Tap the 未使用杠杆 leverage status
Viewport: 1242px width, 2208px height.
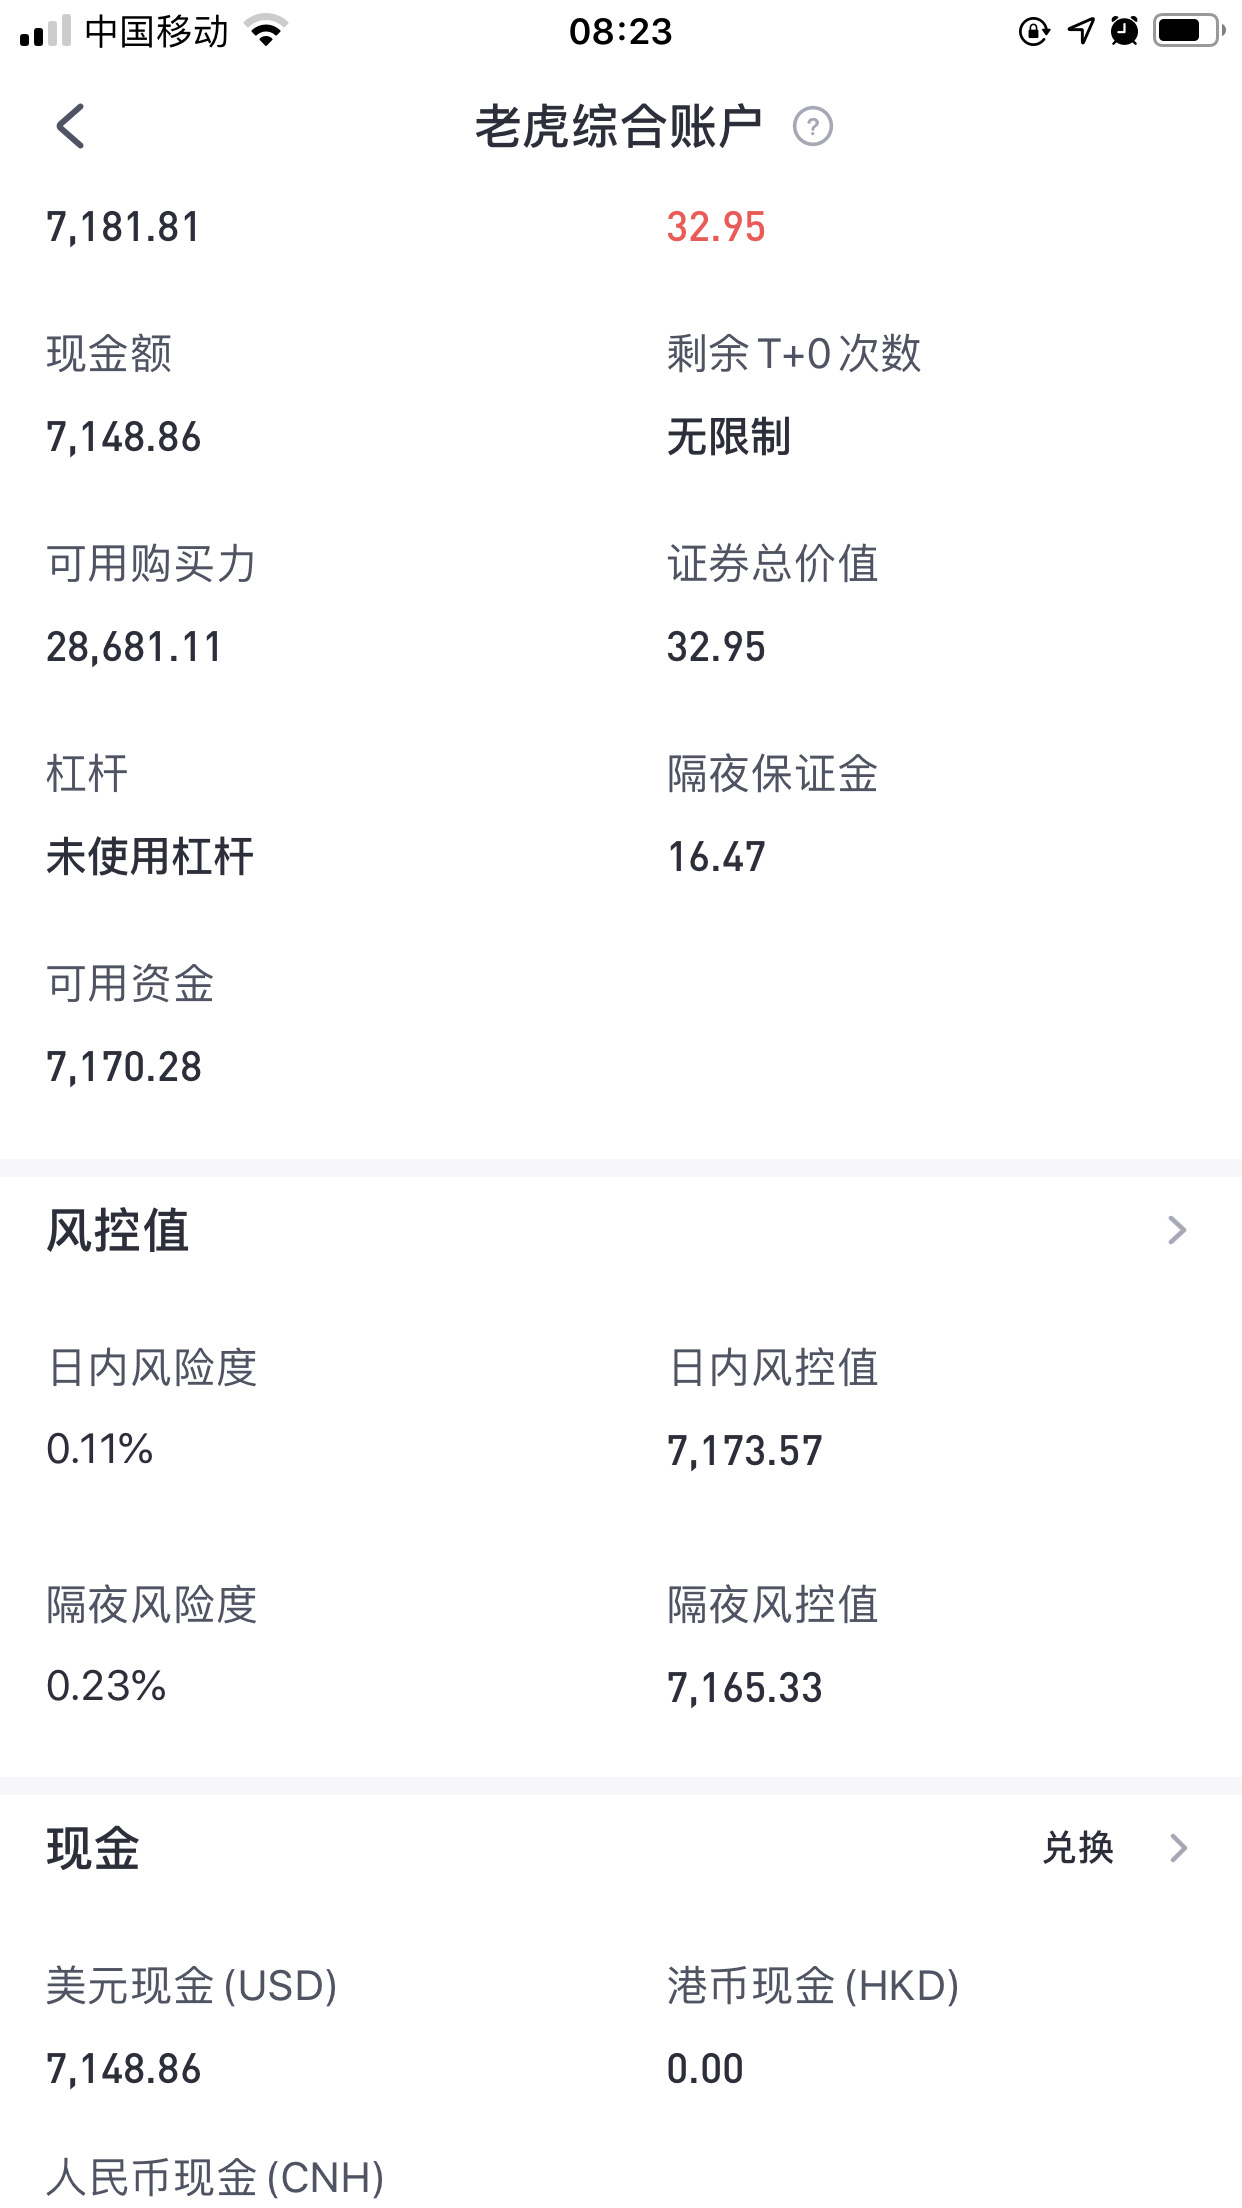[150, 857]
